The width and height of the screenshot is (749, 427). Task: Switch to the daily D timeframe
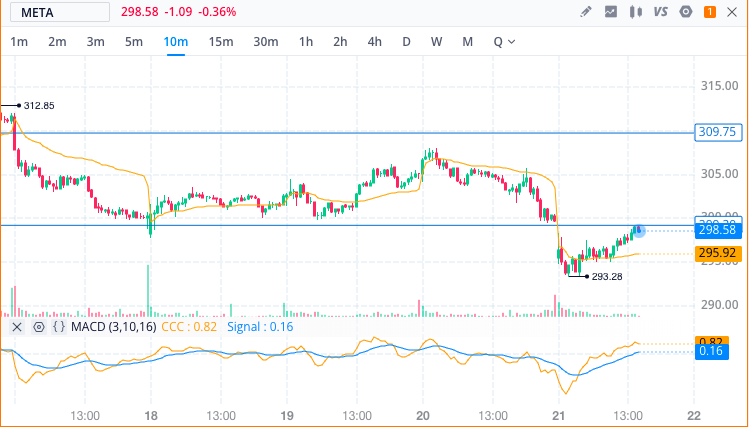407,42
